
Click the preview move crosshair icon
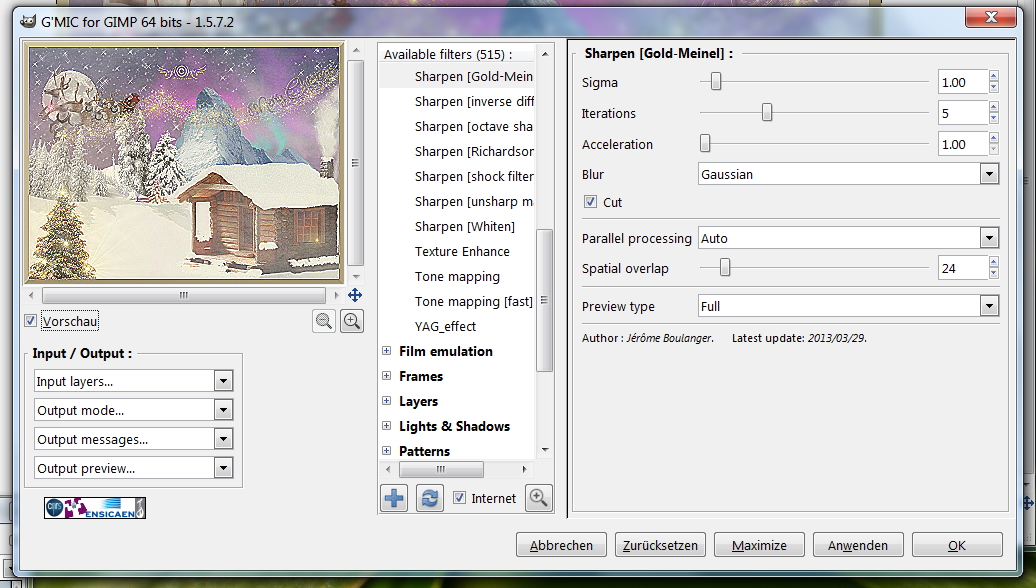355,295
